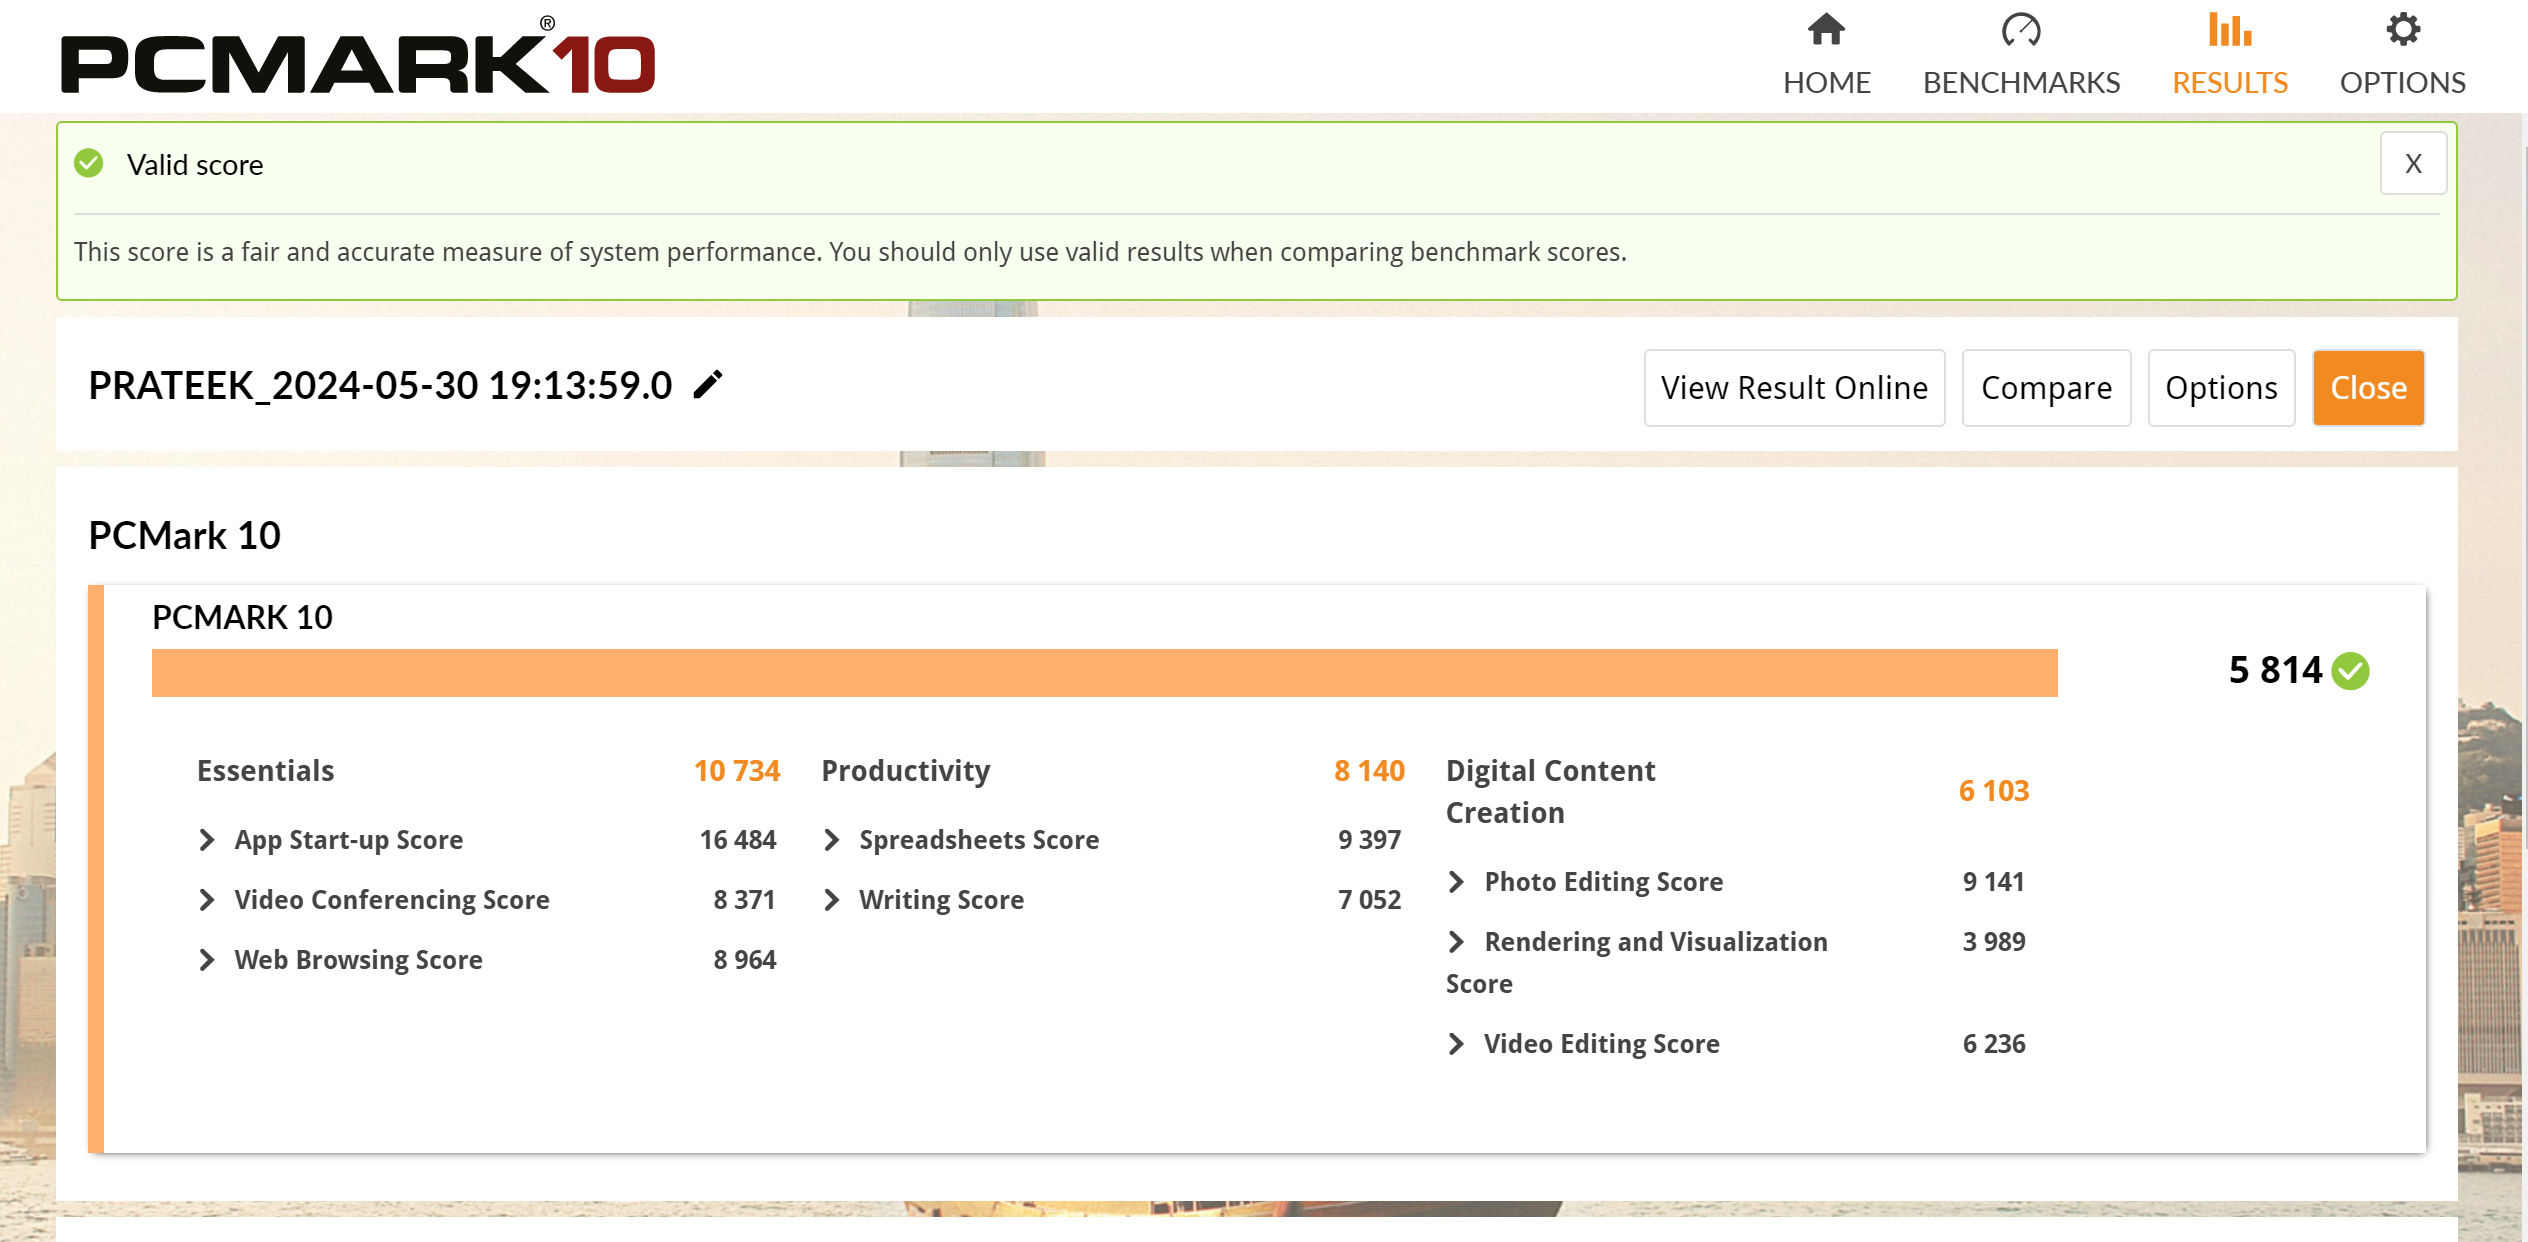Open the OPTIONS tab label in the top navigation
Screen dimensions: 2528x1242
[x=2403, y=82]
